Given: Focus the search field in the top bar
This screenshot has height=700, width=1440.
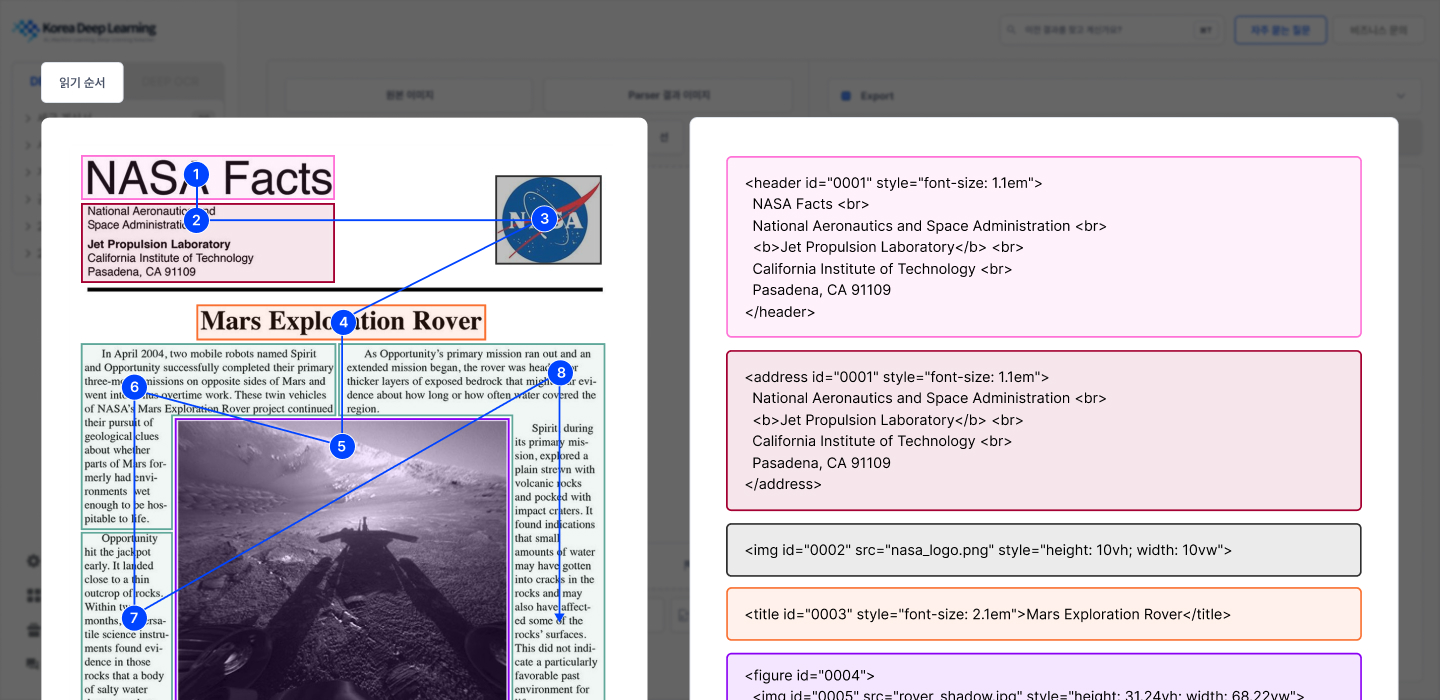Looking at the screenshot, I should [1111, 30].
